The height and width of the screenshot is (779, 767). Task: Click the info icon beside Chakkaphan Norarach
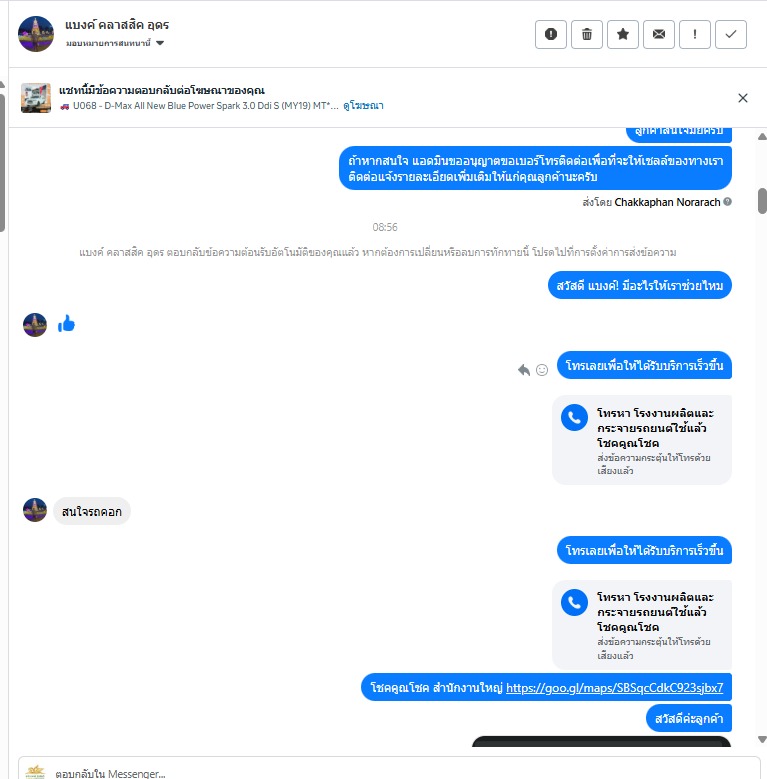pos(728,202)
